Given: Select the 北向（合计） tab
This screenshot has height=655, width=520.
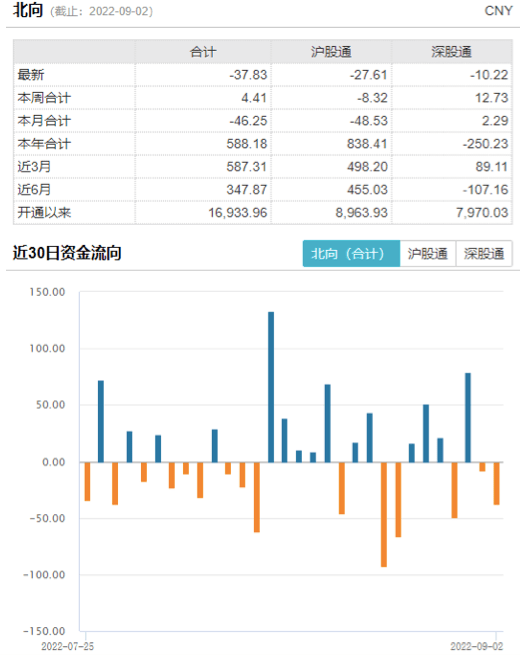Looking at the screenshot, I should [351, 253].
